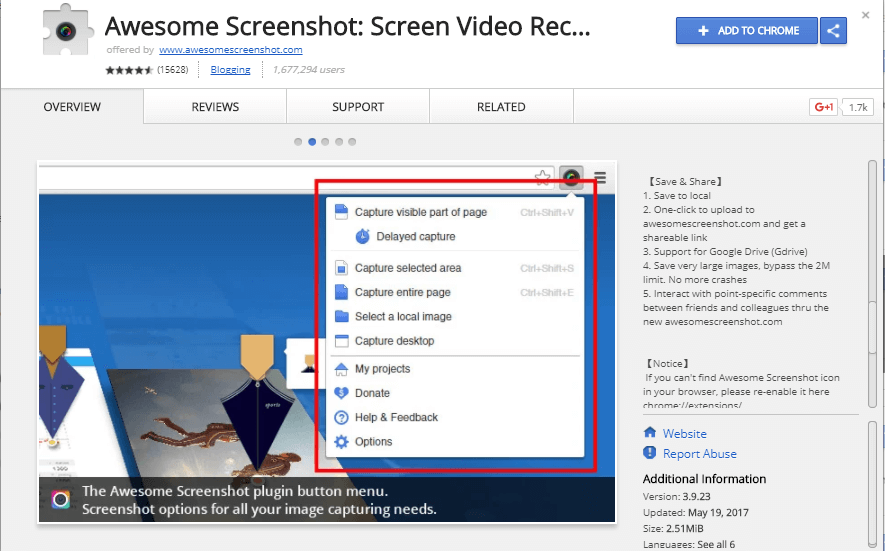Screen dimensions: 885x551
Task: Close the extension details dialog
Action: coord(865,15)
